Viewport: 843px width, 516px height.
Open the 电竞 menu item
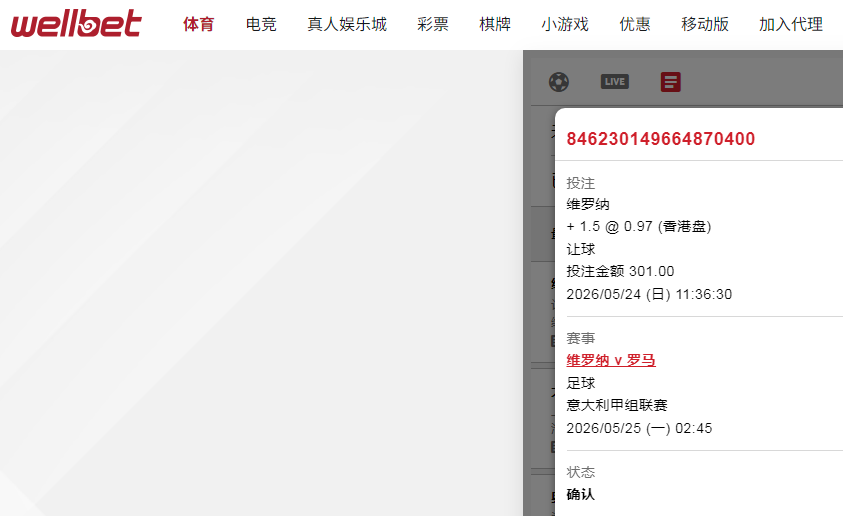261,24
